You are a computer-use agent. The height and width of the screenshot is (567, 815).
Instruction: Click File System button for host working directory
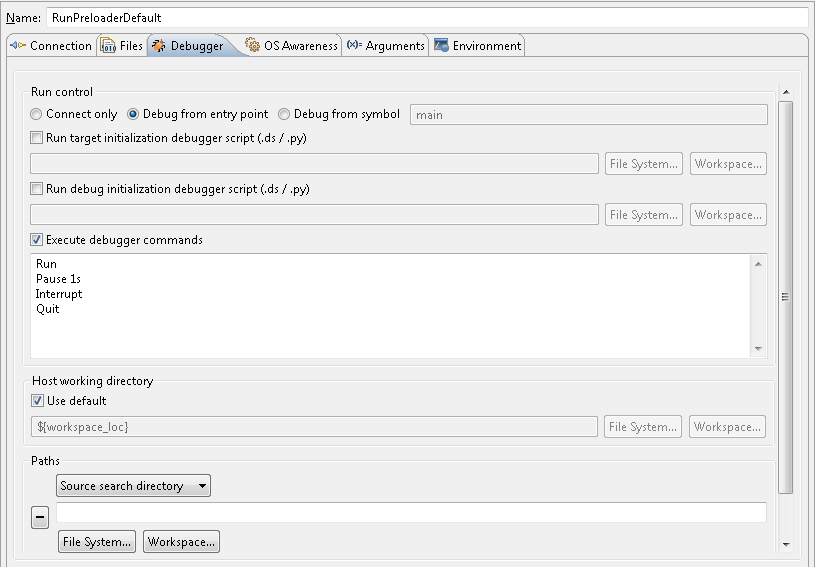coord(642,427)
